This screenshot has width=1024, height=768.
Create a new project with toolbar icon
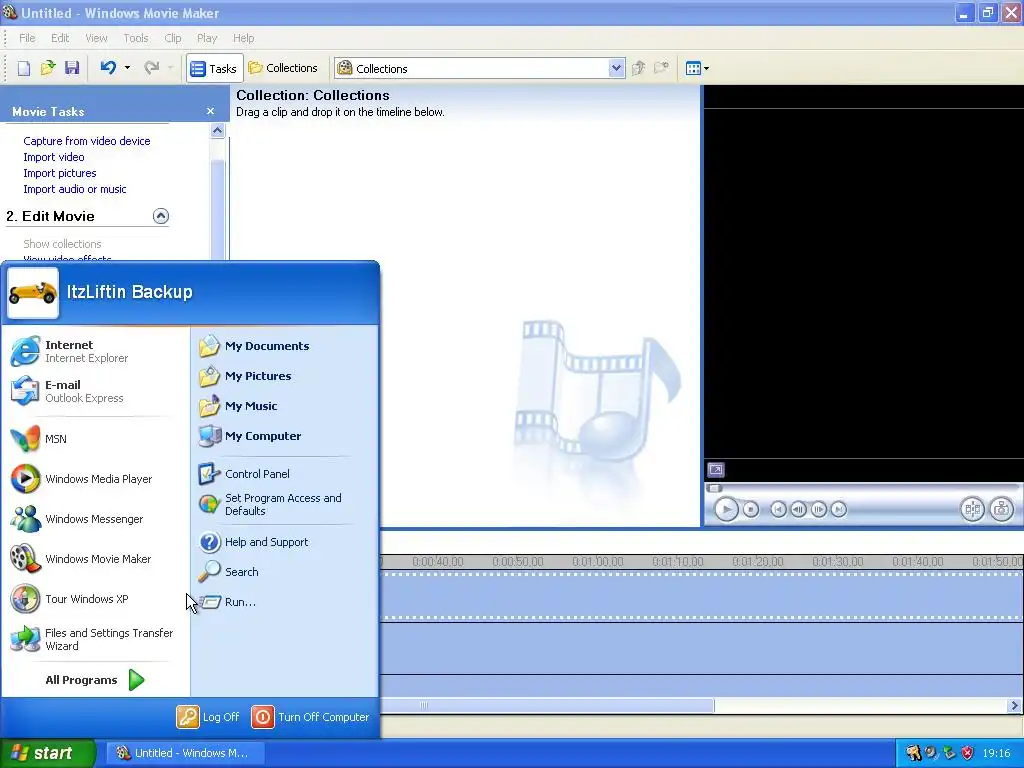24,68
